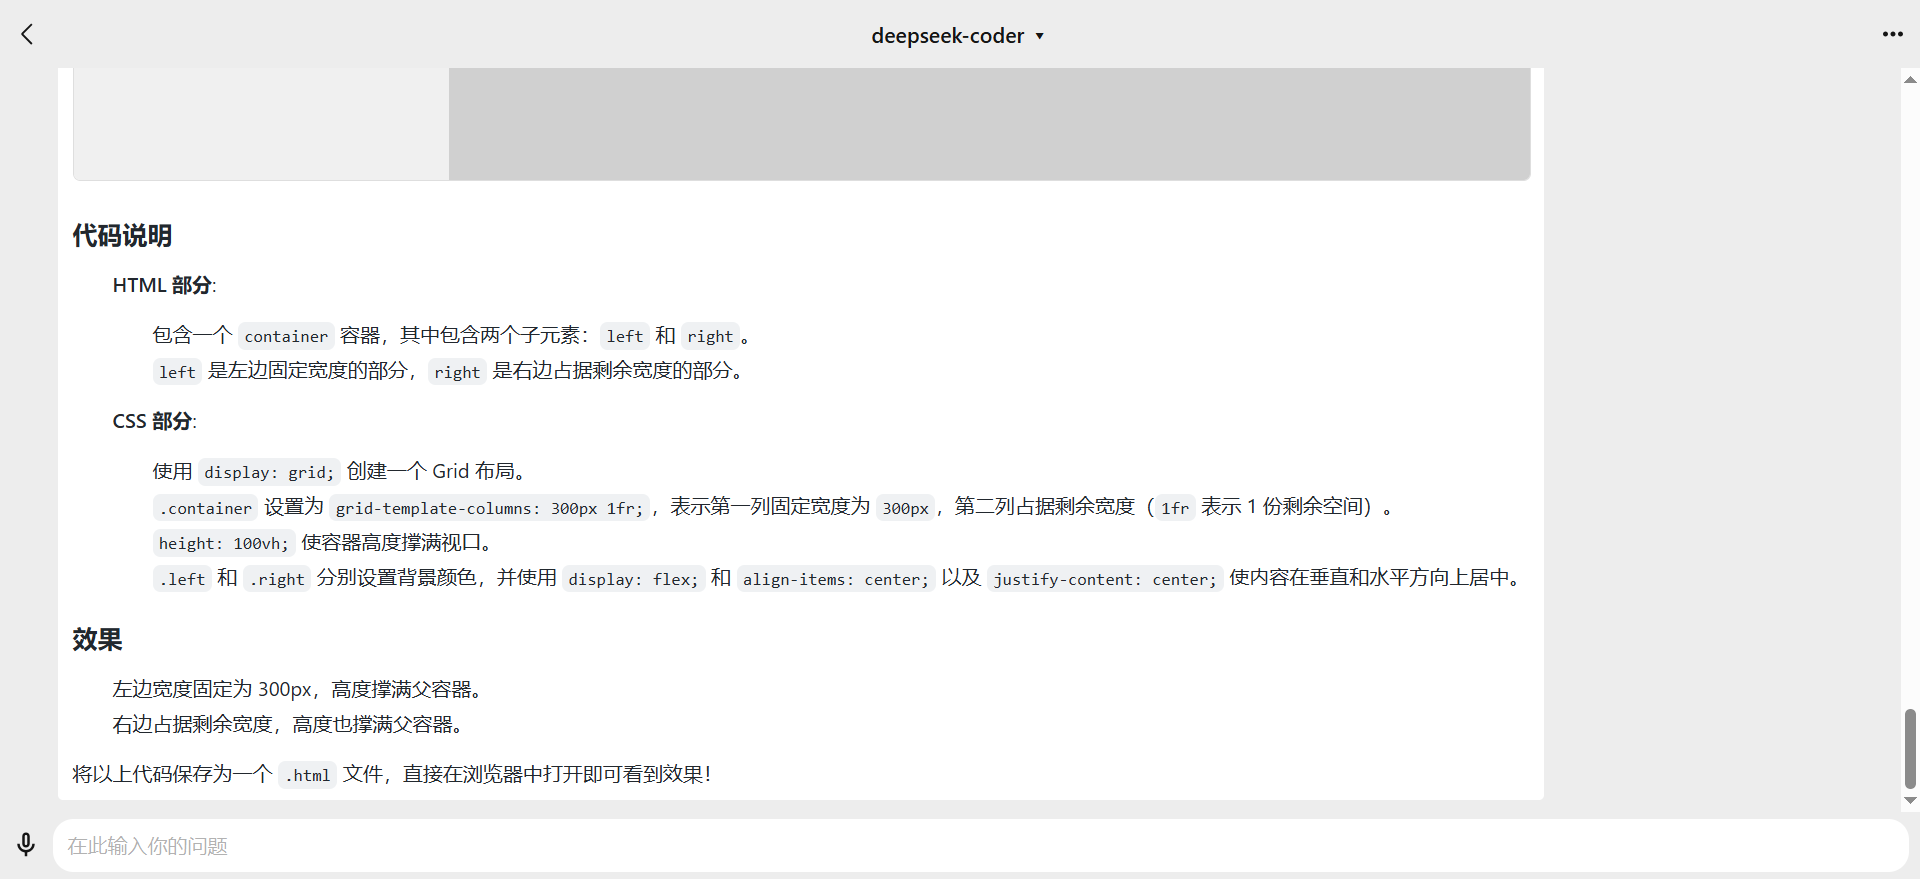Click the '1fr' inline code
Viewport: 1920px width, 879px height.
[x=1175, y=508]
